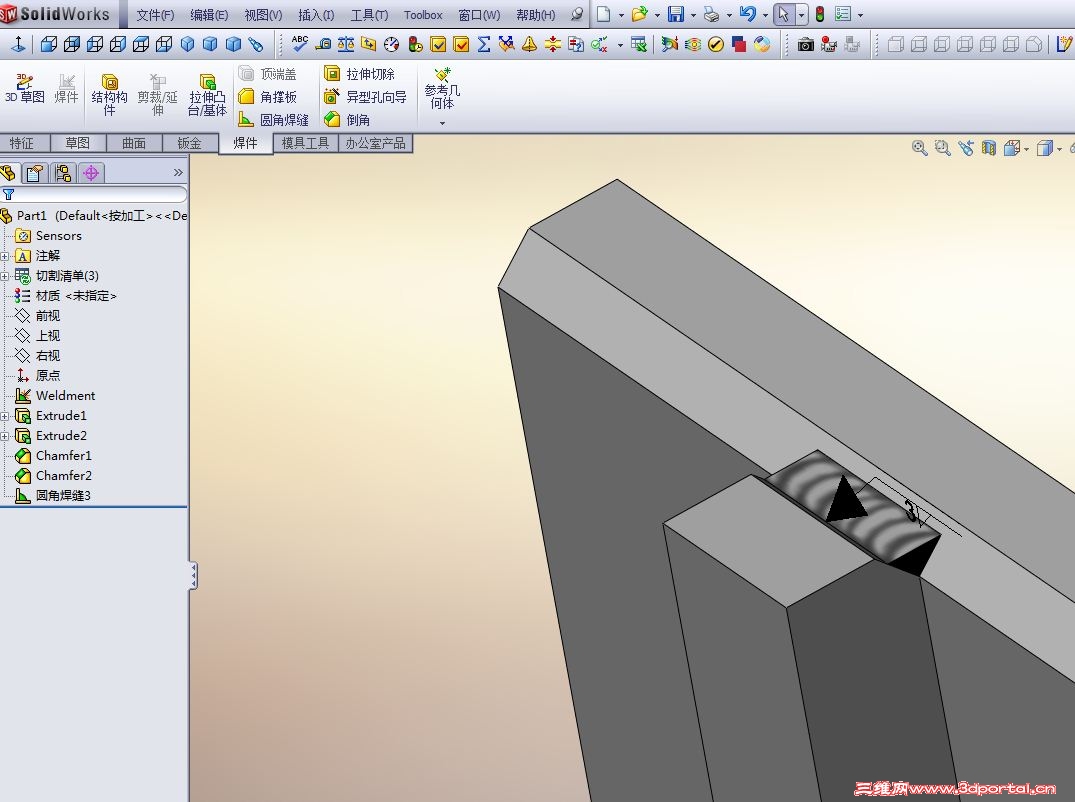Open the Options dropdown arrow
Image resolution: width=1075 pixels, height=802 pixels.
click(x=860, y=15)
